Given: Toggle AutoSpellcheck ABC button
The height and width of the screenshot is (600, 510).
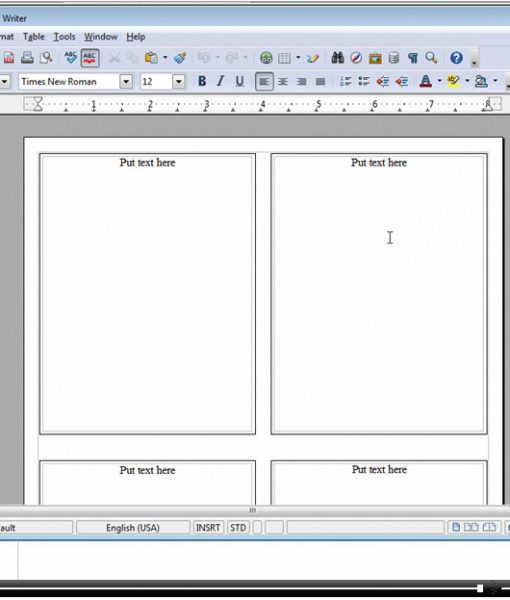Looking at the screenshot, I should (90, 58).
